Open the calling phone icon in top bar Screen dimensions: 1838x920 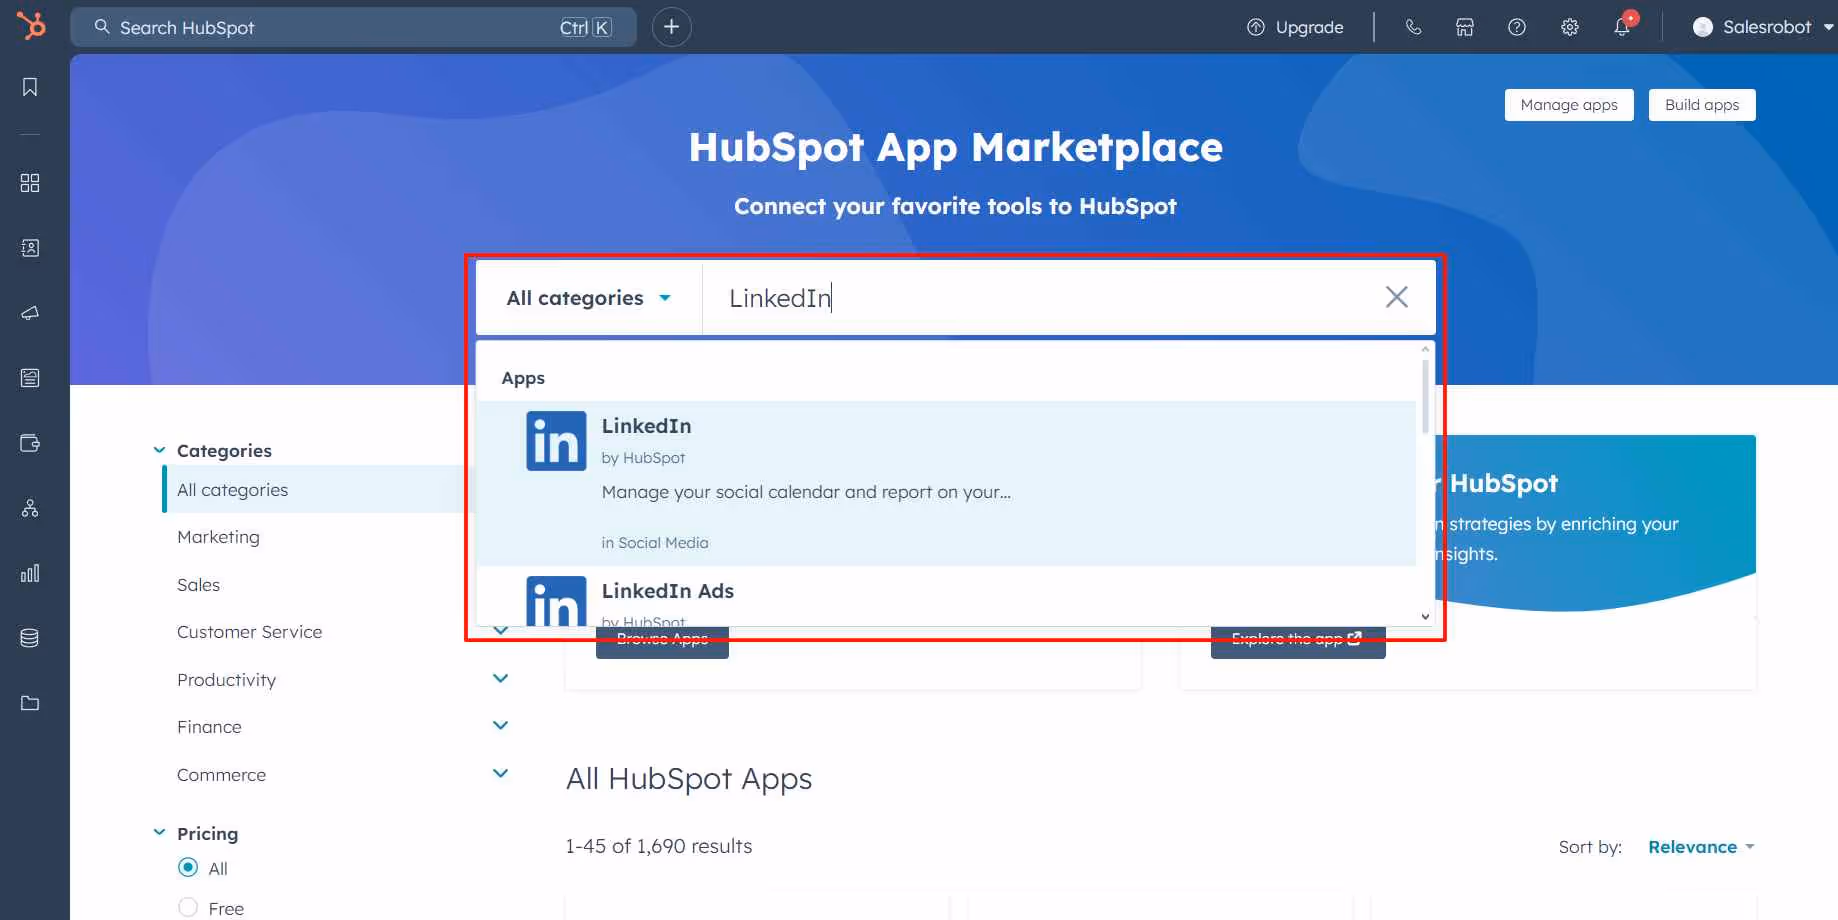(1413, 27)
